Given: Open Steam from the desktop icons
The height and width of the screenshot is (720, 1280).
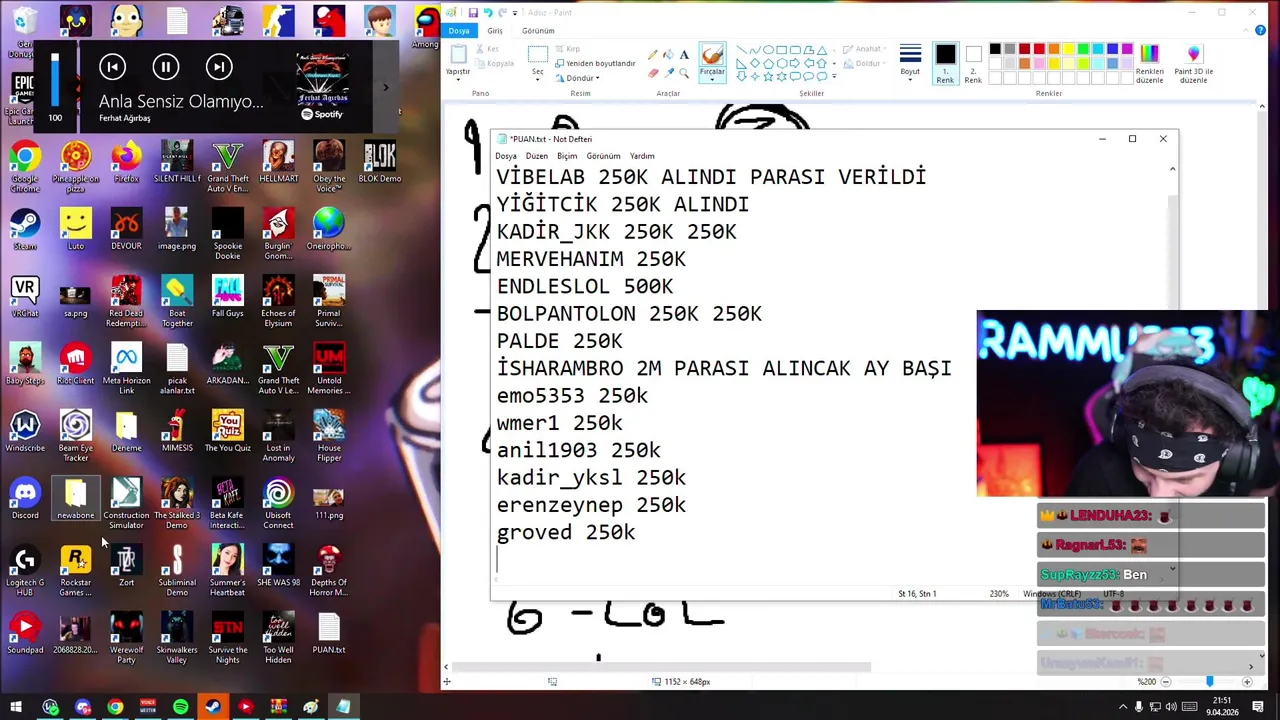Looking at the screenshot, I should tap(25, 229).
